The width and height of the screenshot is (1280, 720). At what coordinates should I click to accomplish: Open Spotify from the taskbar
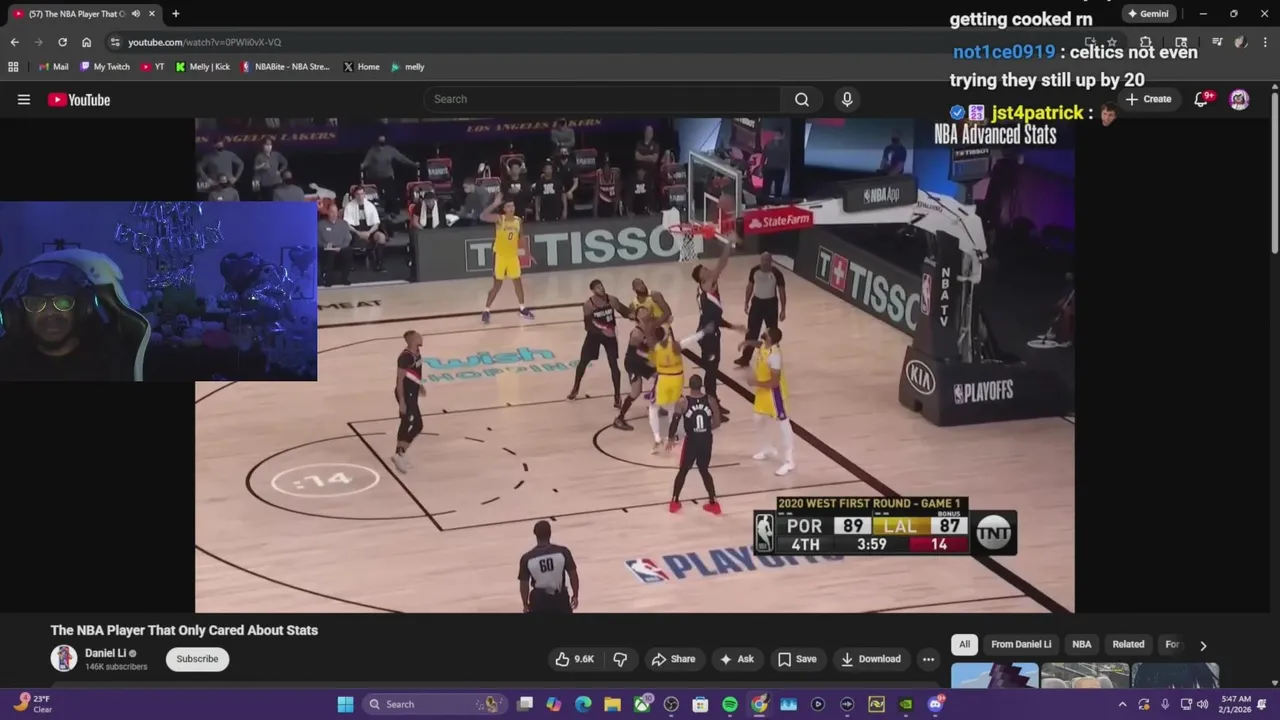(x=730, y=704)
